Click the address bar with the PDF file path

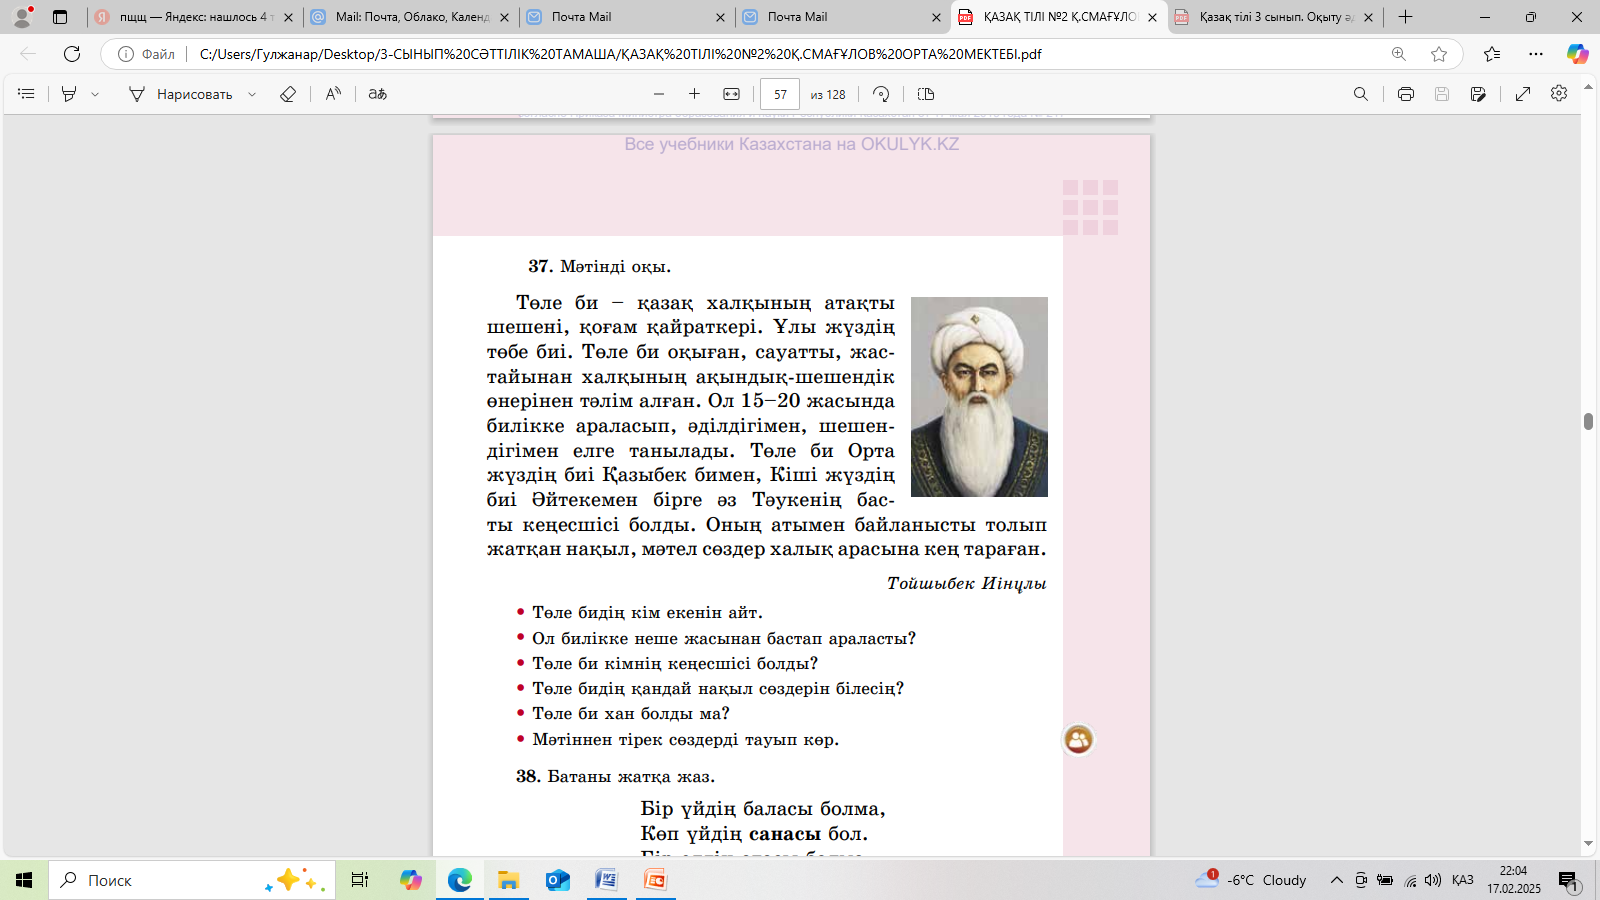[620, 54]
